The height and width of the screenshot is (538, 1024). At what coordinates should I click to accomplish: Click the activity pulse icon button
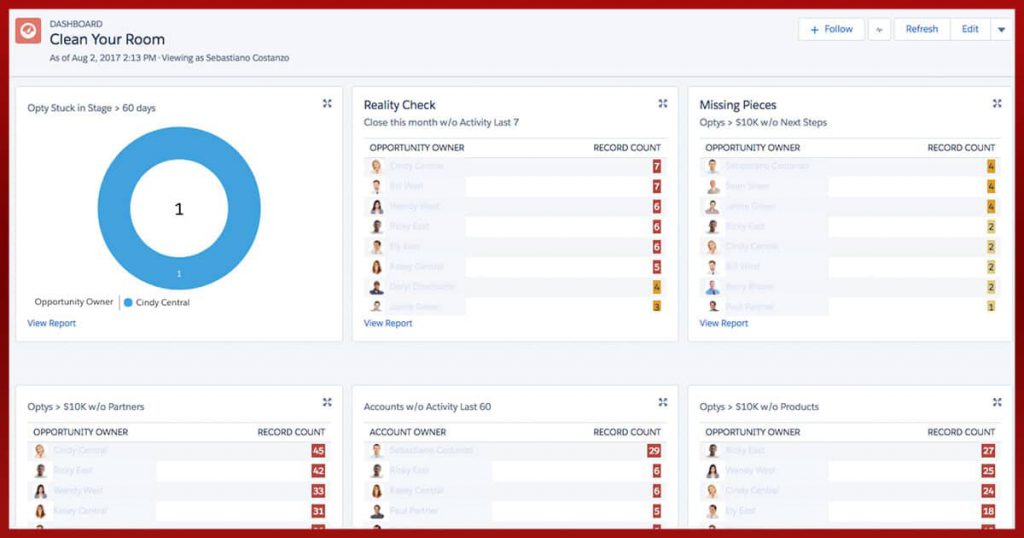coord(879,30)
